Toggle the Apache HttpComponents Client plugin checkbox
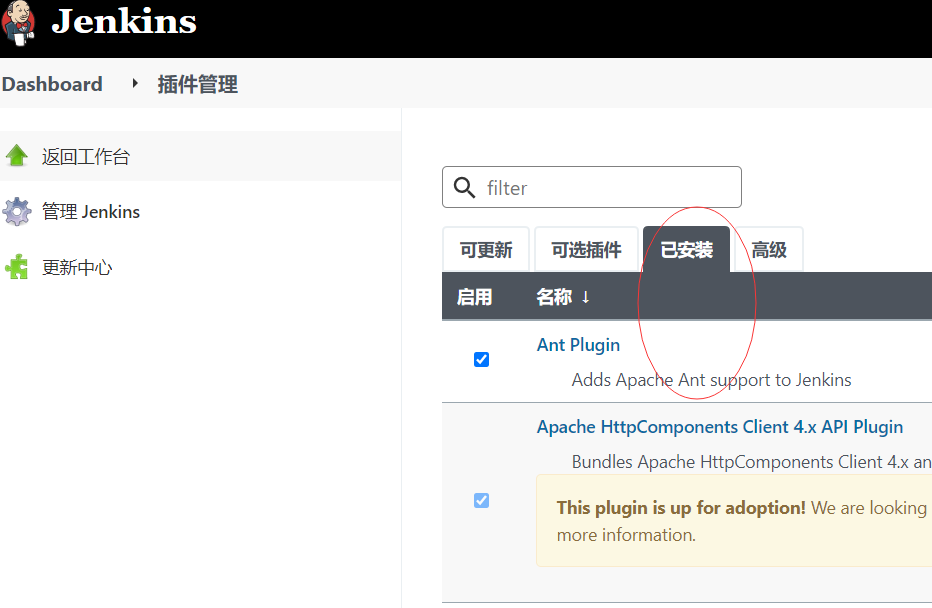The width and height of the screenshot is (932, 608). [481, 500]
